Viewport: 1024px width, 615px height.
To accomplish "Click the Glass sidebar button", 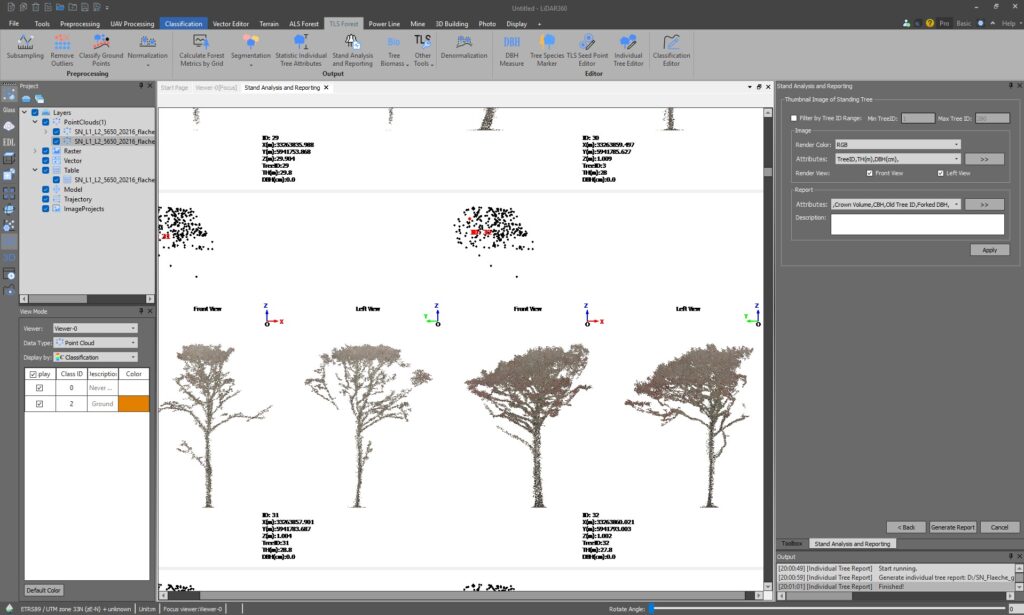I will tap(9, 110).
